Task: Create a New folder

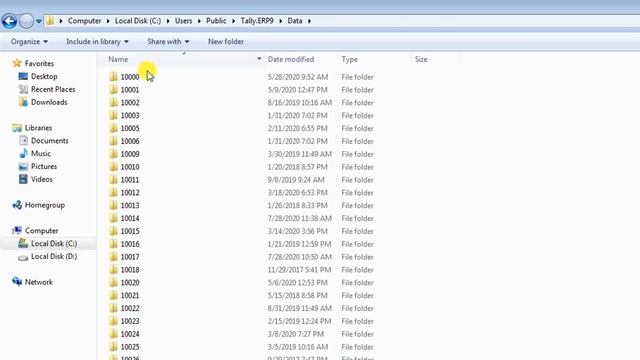Action: [x=226, y=42]
